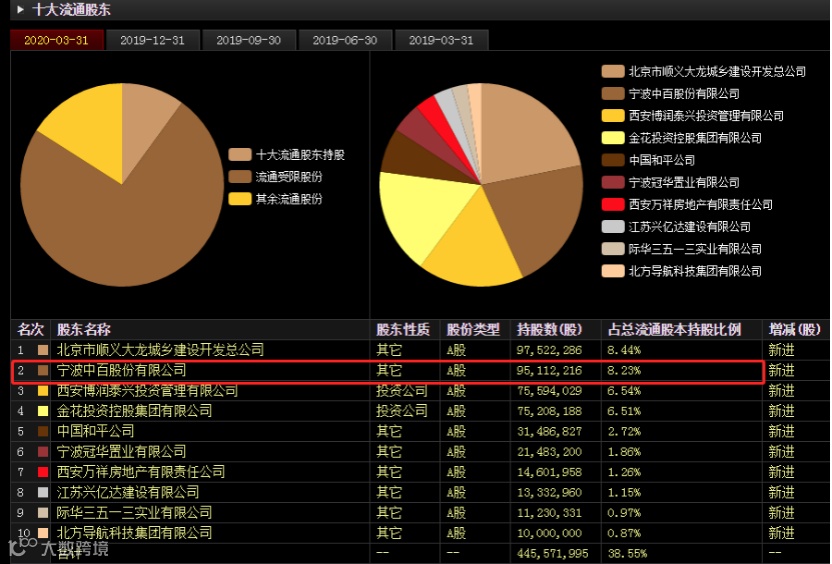Click the percentage 1.86%

tap(624, 452)
